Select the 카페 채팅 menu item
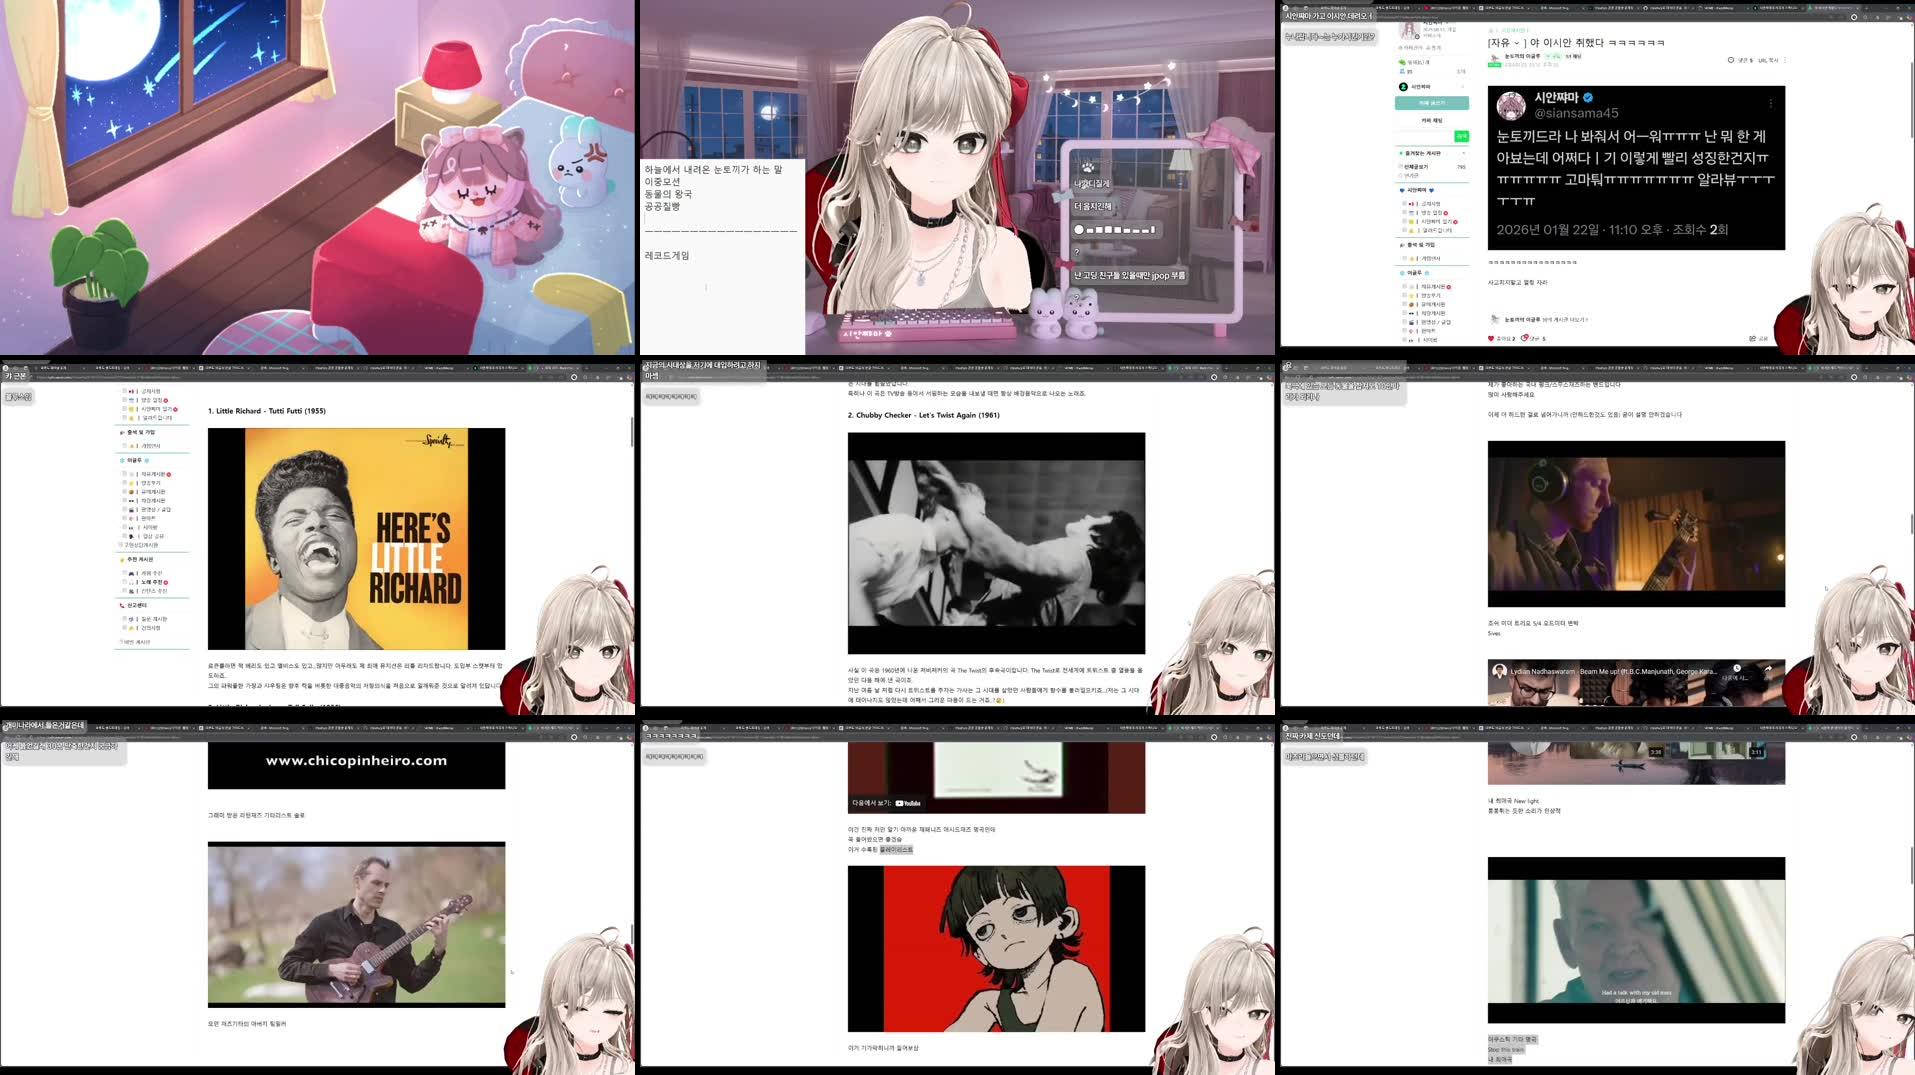 coord(1432,121)
